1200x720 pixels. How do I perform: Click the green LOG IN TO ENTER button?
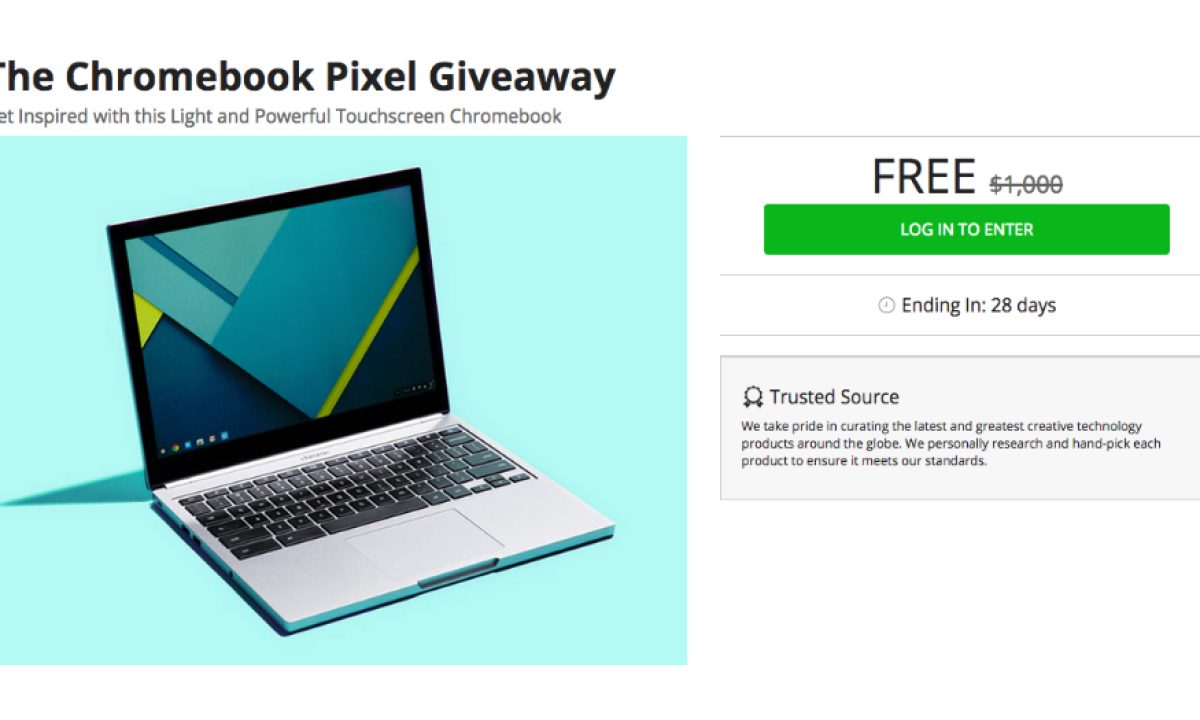966,229
